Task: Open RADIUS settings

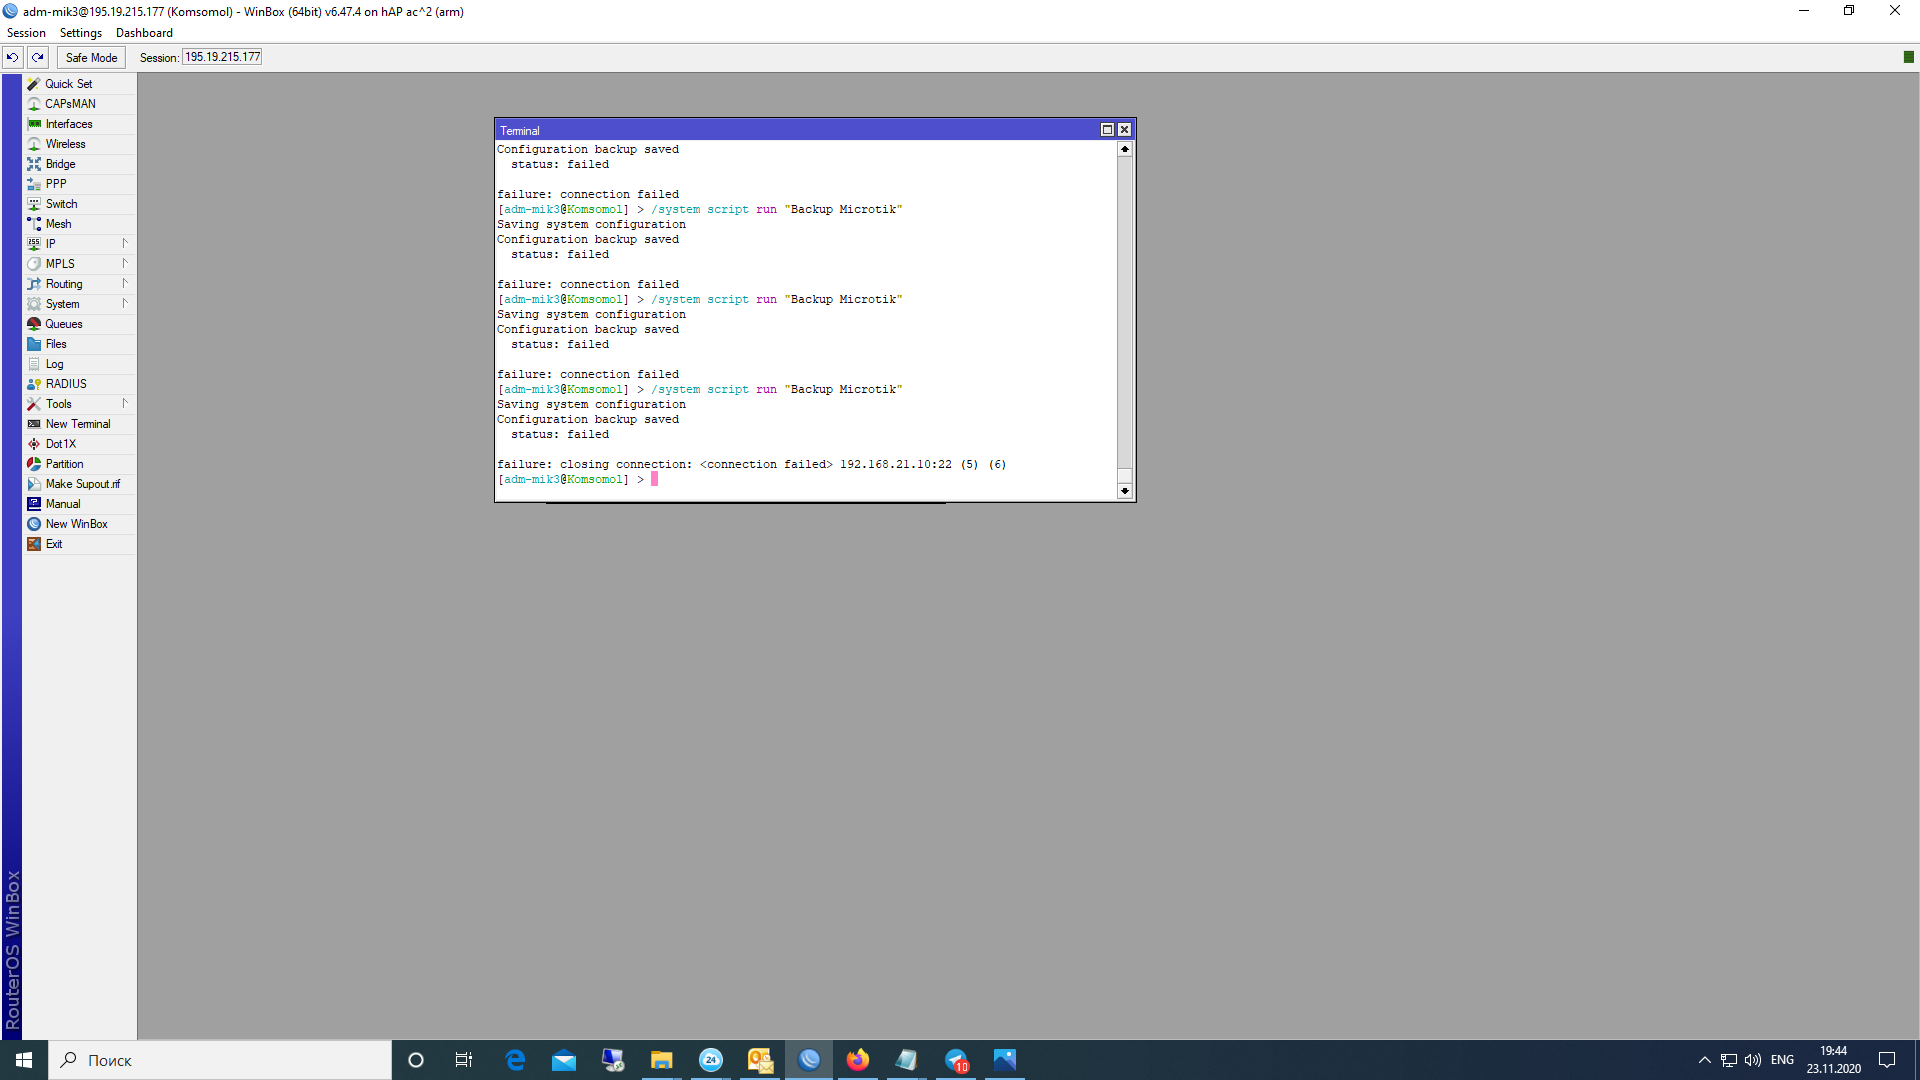Action: (79, 384)
